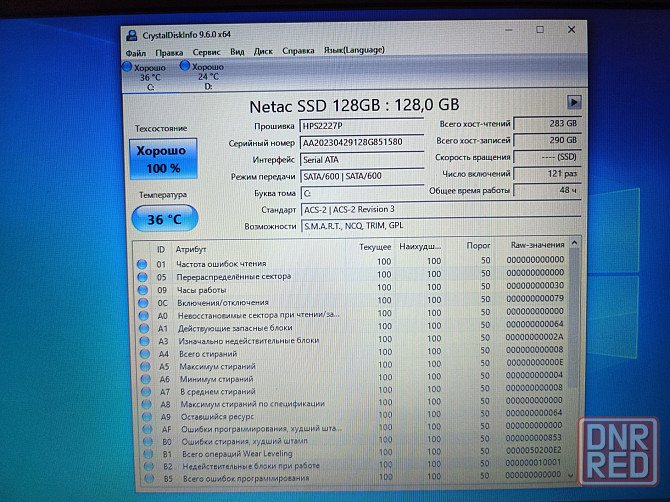Click the Интерфейс field Serial ATA
Screen dimensions: 670x502
[362, 159]
